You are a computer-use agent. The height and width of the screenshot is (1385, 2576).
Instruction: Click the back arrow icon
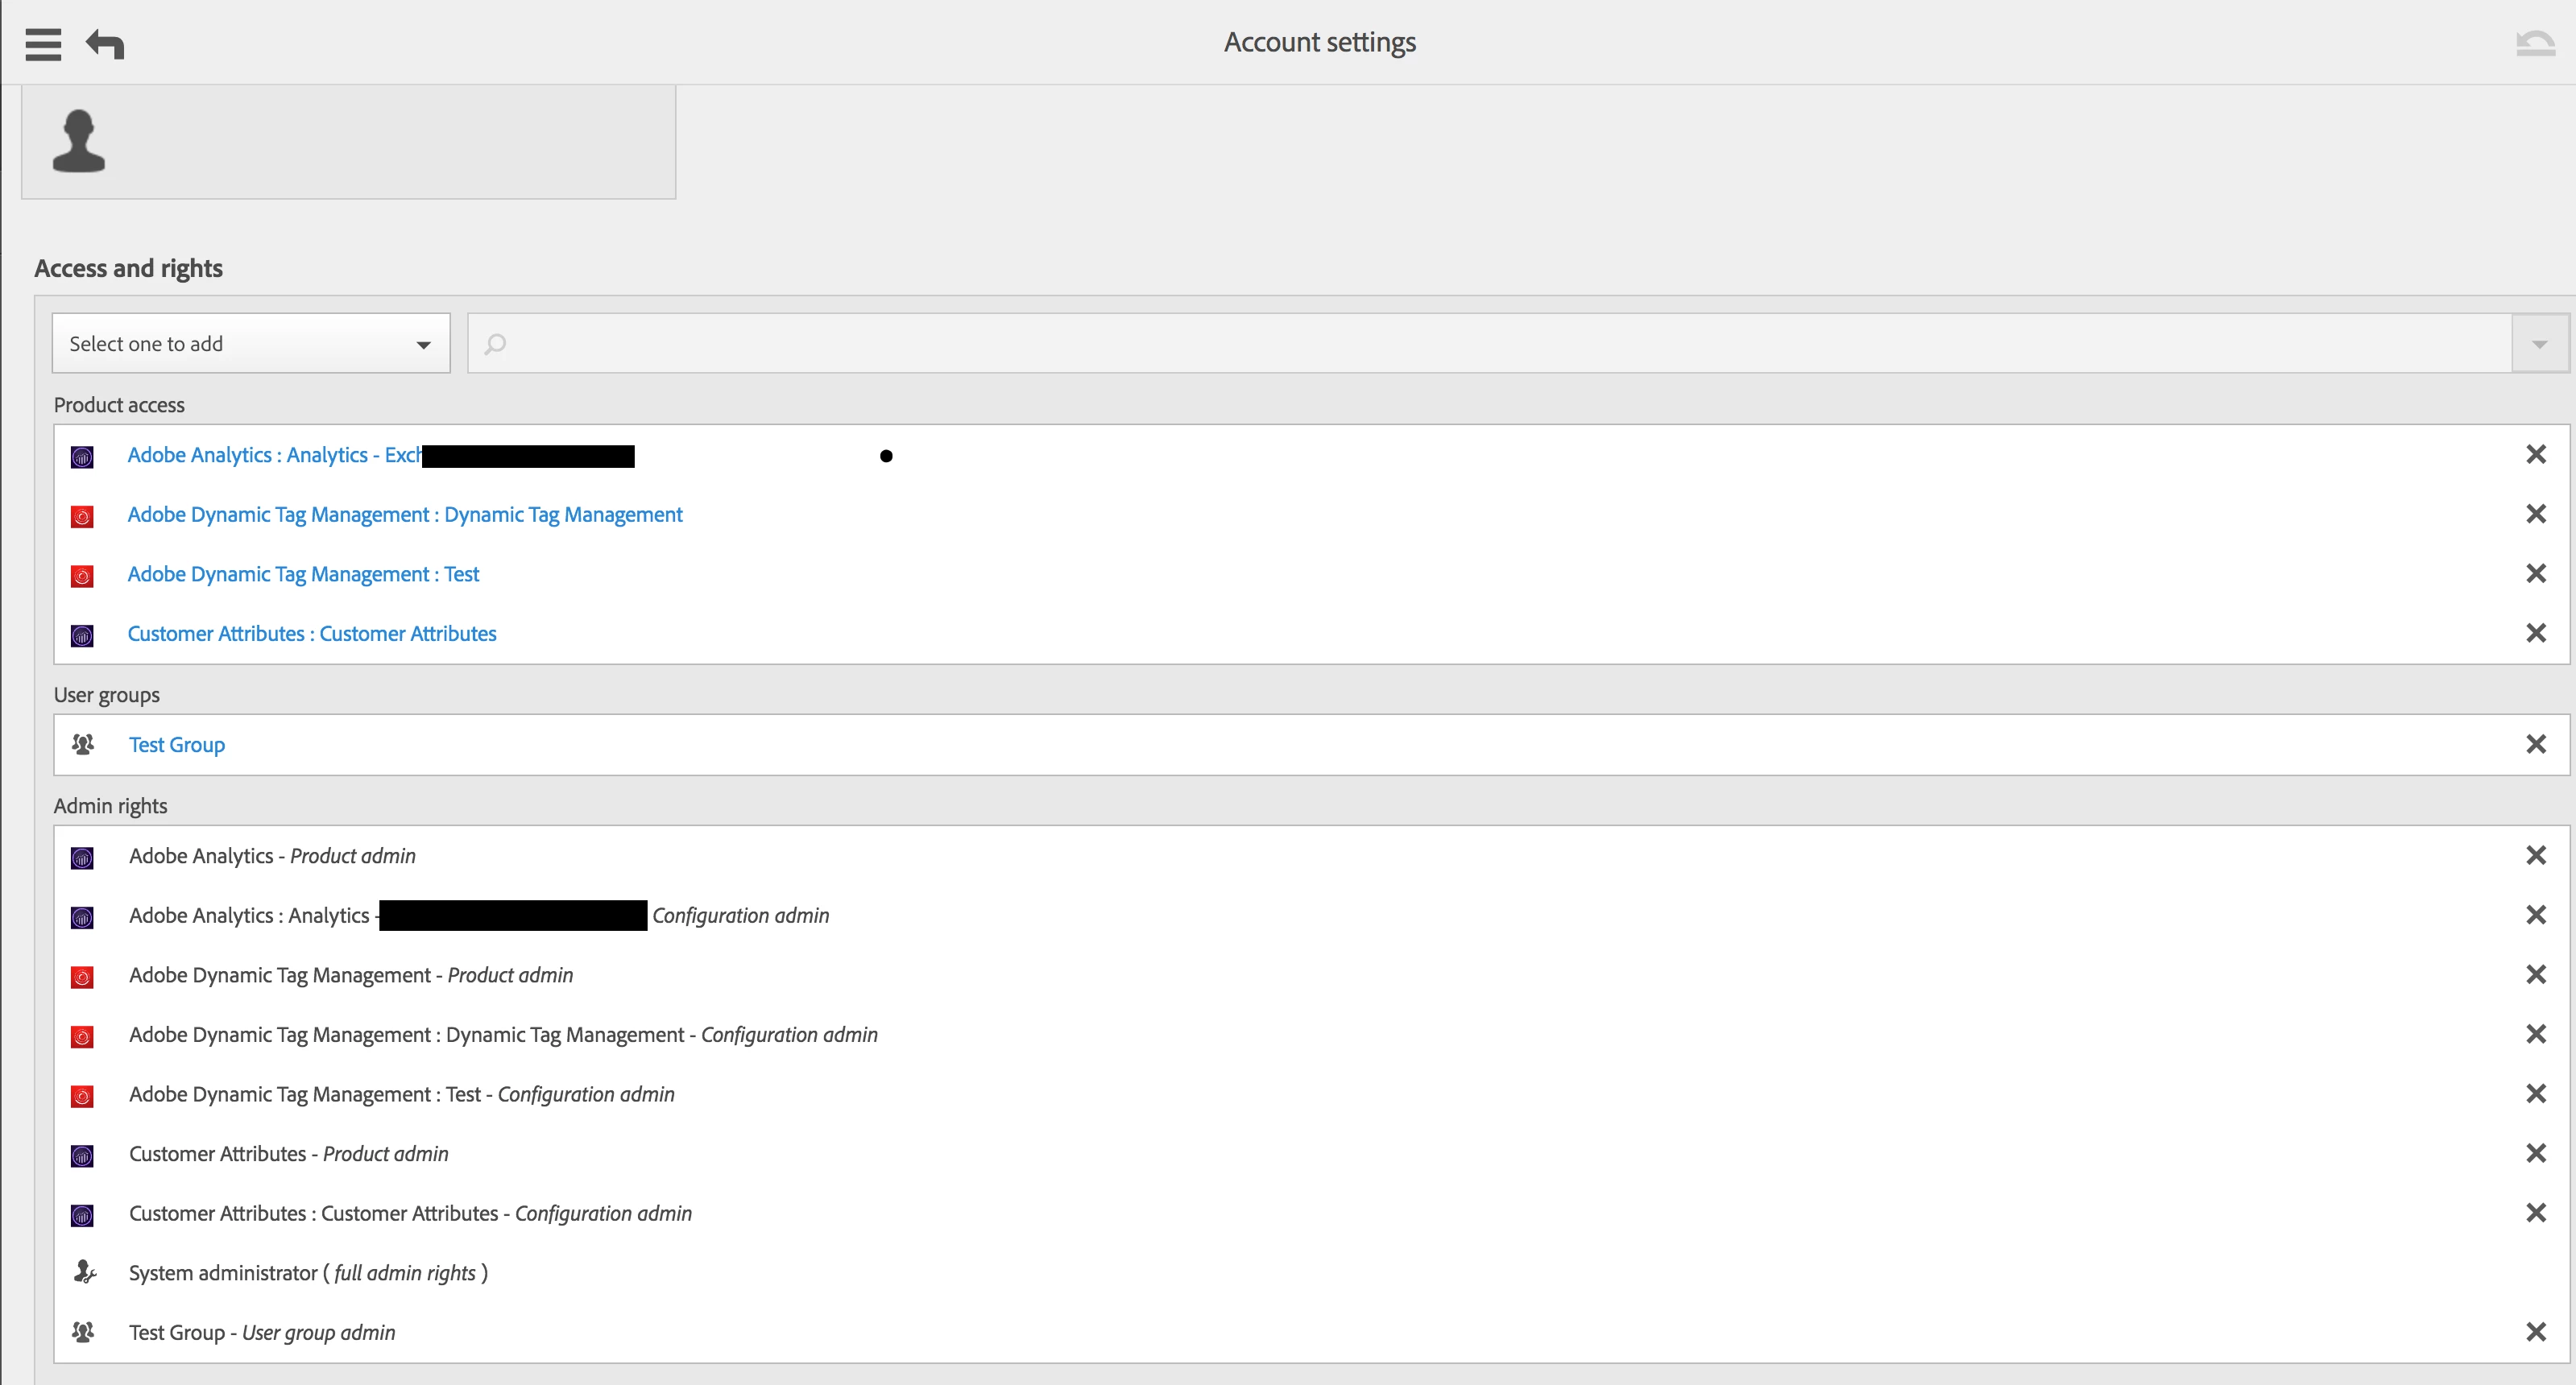(x=105, y=44)
